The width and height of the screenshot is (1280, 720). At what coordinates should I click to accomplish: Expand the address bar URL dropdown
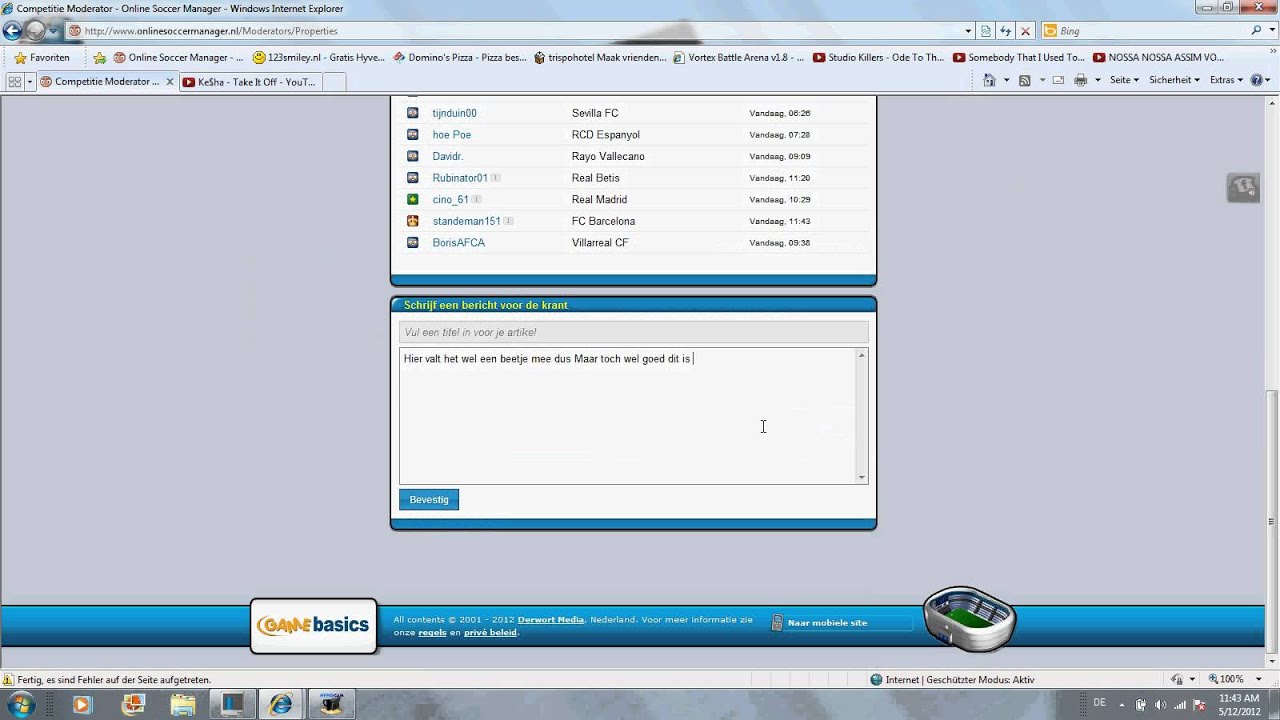pyautogui.click(x=968, y=31)
